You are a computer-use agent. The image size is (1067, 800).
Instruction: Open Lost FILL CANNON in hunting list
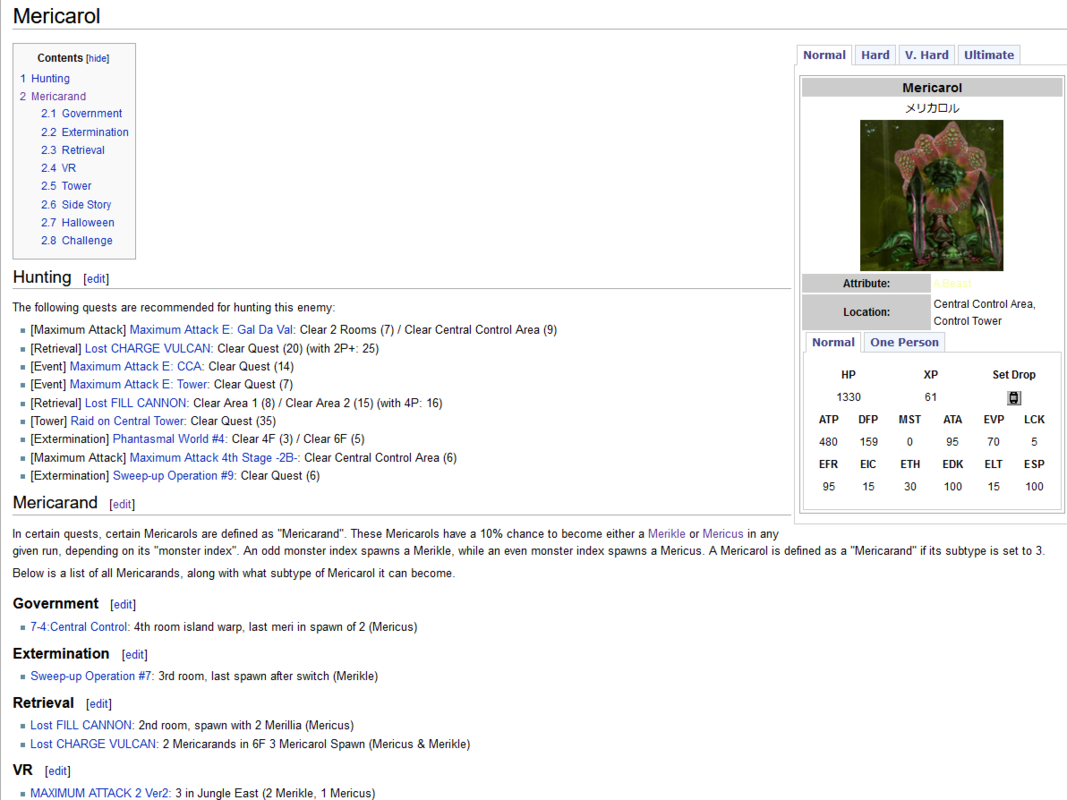137,403
